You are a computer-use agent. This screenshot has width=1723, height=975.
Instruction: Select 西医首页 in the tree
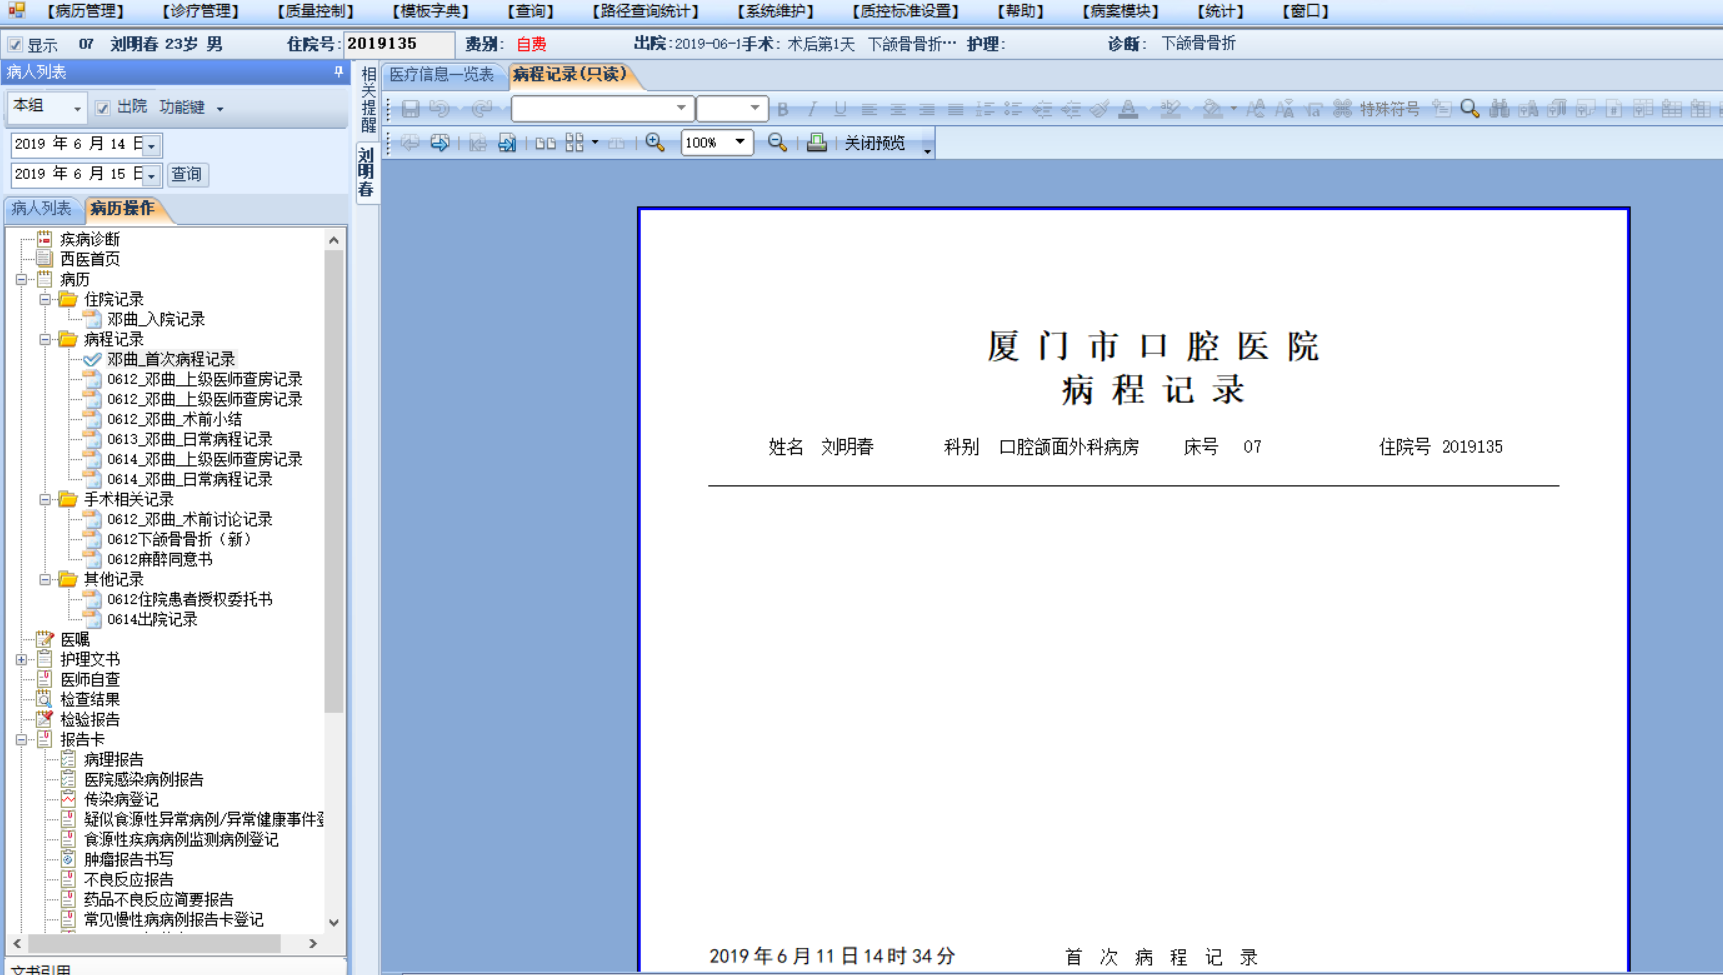coord(89,260)
